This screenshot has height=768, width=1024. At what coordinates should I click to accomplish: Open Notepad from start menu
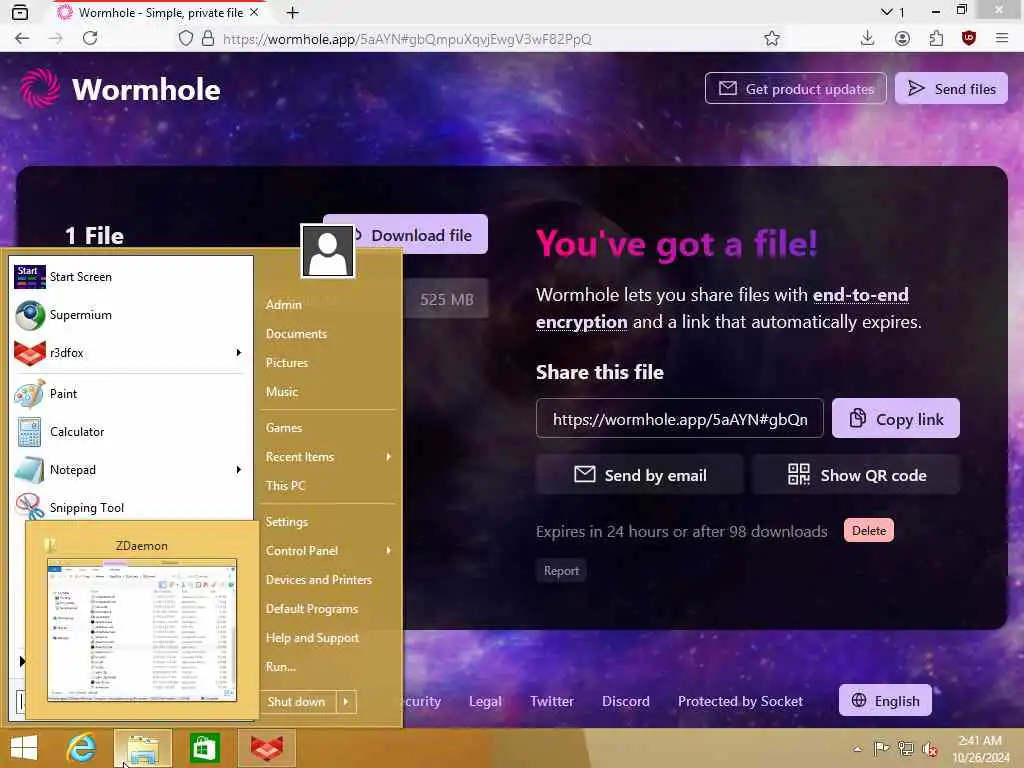click(x=129, y=470)
